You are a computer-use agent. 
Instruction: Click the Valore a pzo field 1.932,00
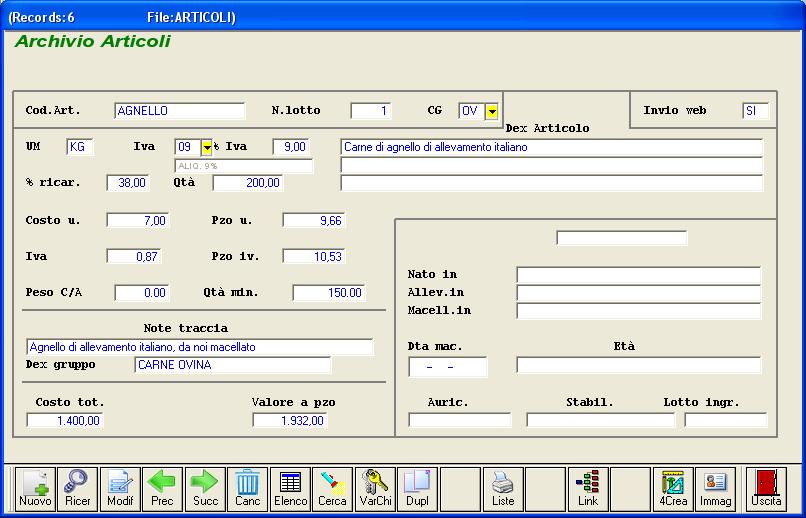(x=290, y=420)
